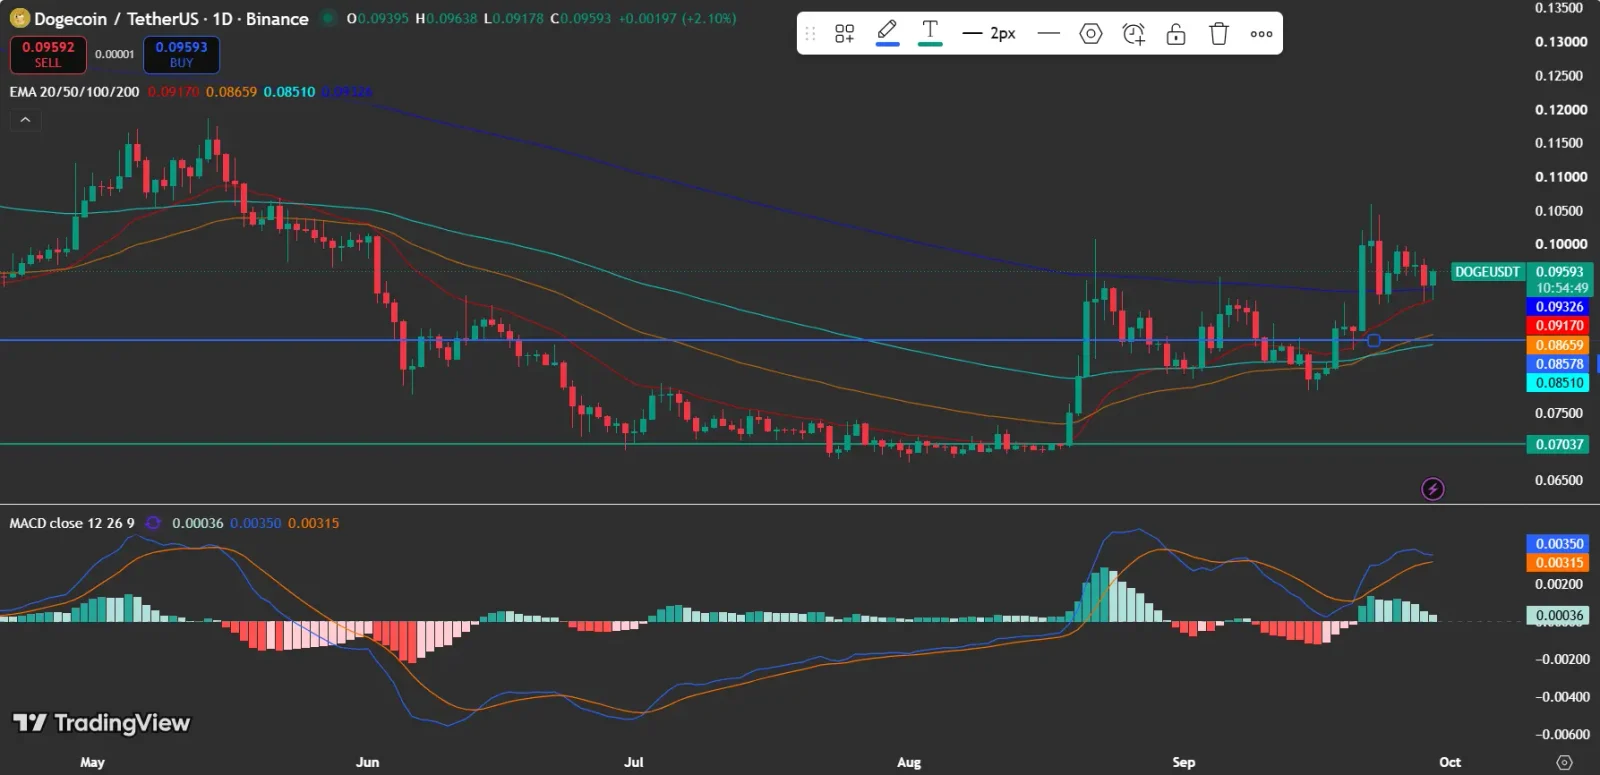Delete the selected drawing with trash icon
This screenshot has width=1600, height=775.
point(1218,34)
